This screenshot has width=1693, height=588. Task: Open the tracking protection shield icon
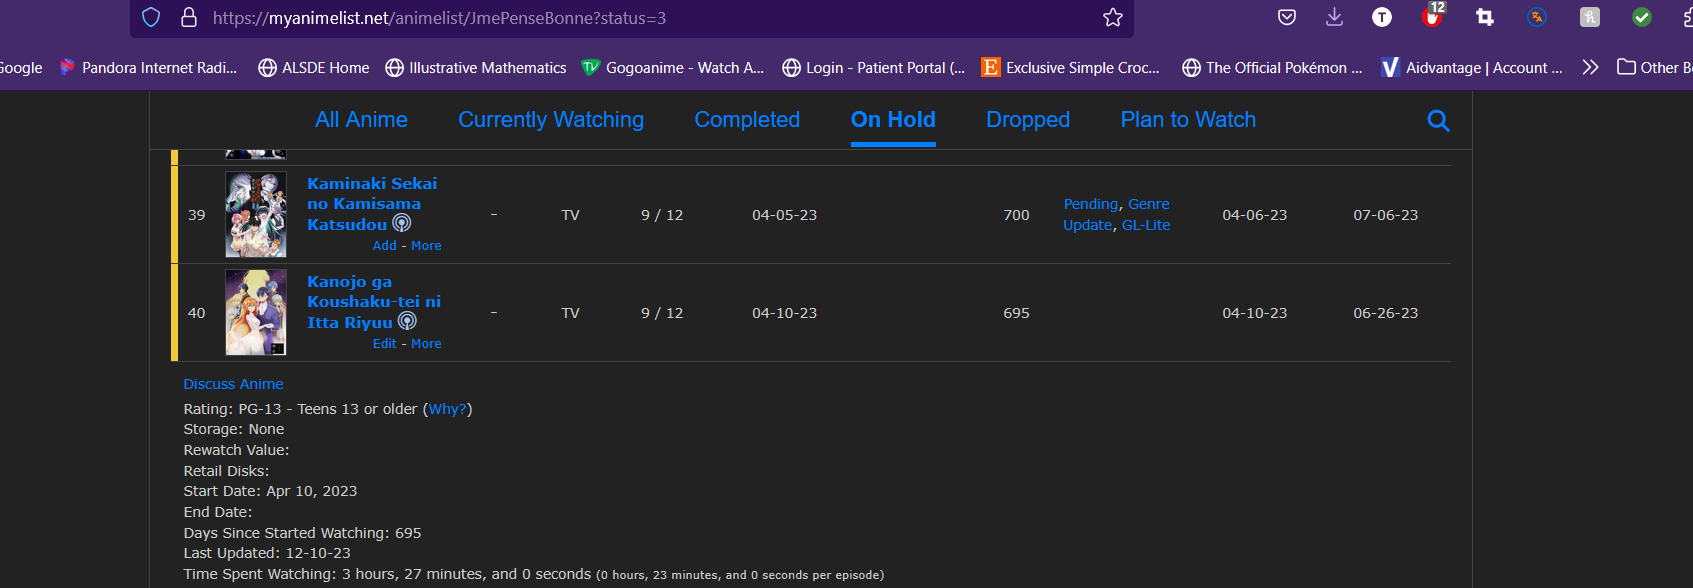click(151, 17)
